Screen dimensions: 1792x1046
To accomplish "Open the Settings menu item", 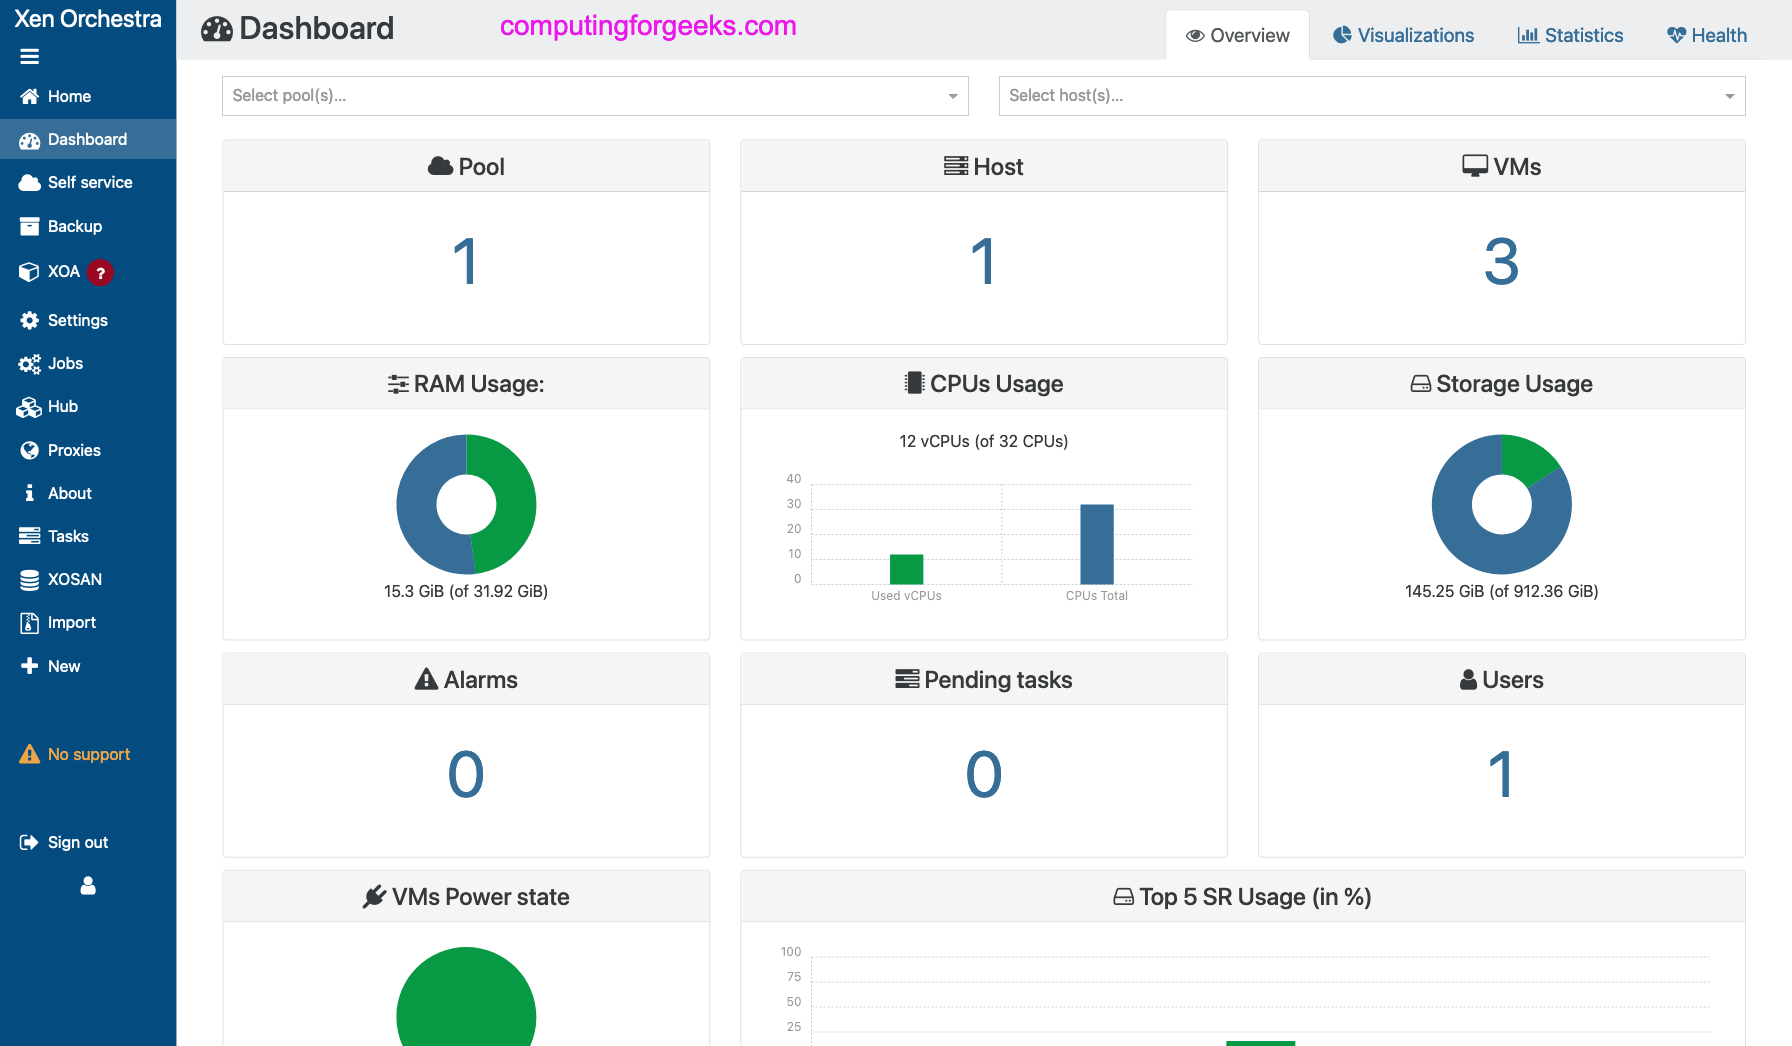I will click(88, 320).
